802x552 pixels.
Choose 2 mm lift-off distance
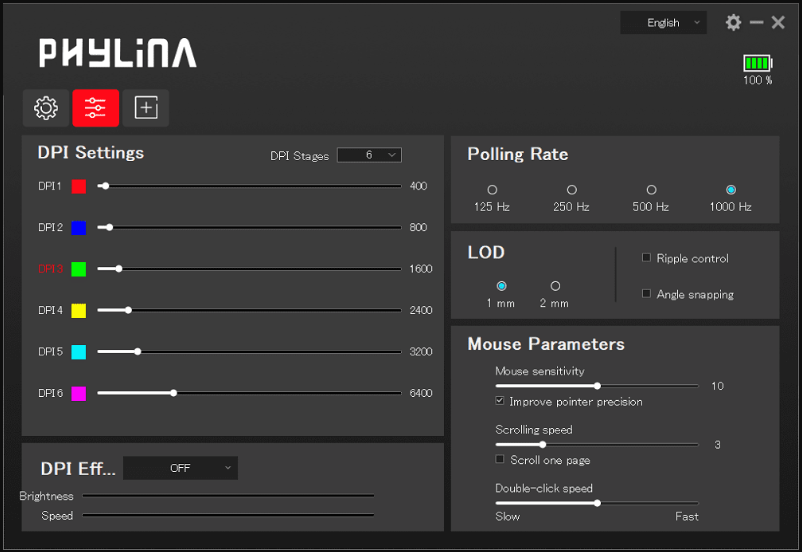tap(555, 286)
